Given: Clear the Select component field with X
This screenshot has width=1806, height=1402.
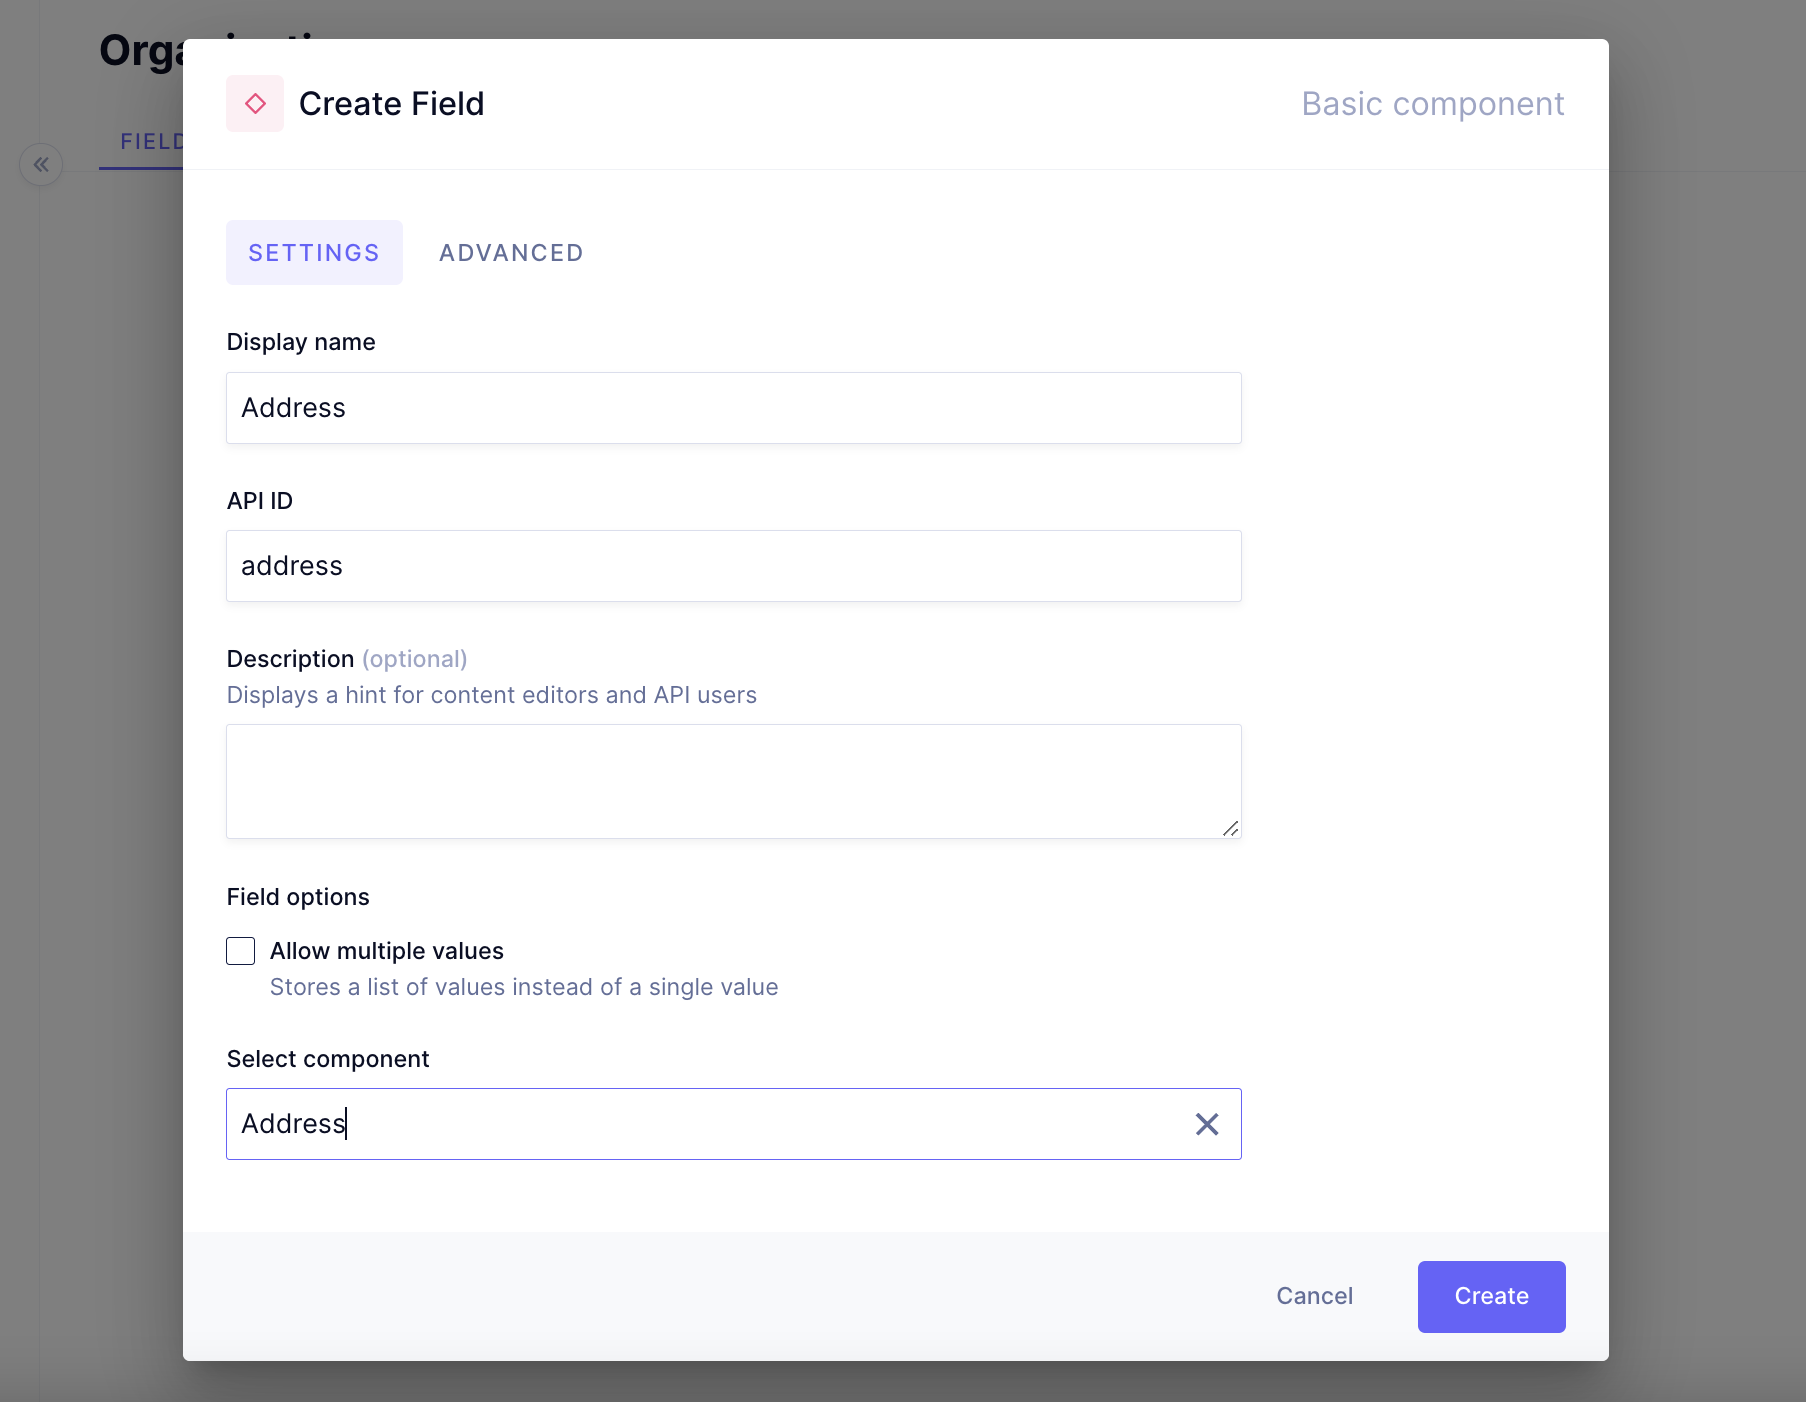Looking at the screenshot, I should coord(1207,1124).
